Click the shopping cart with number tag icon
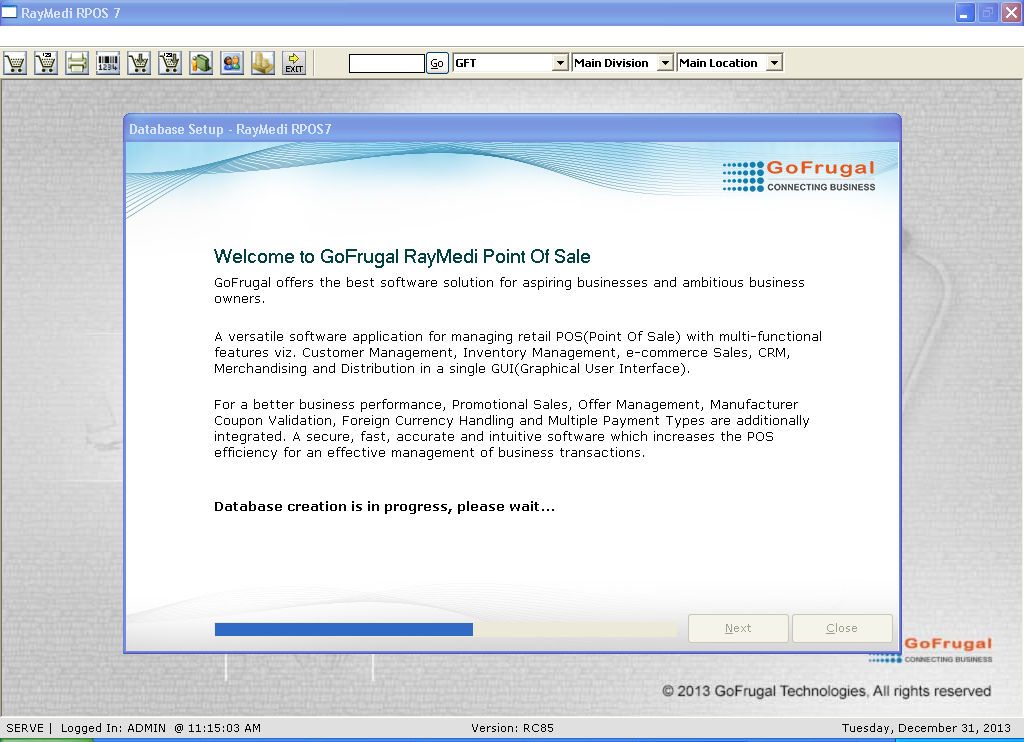 click(x=46, y=63)
